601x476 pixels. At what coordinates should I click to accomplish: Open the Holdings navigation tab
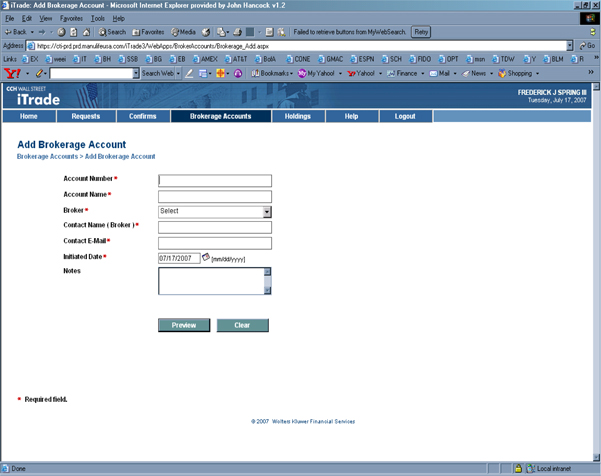298,117
